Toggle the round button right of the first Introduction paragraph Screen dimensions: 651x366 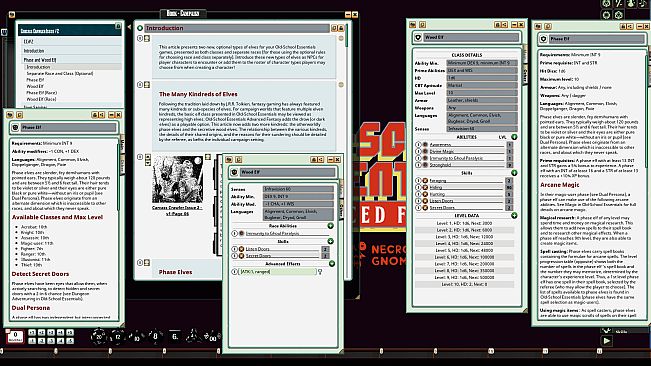[341, 38]
